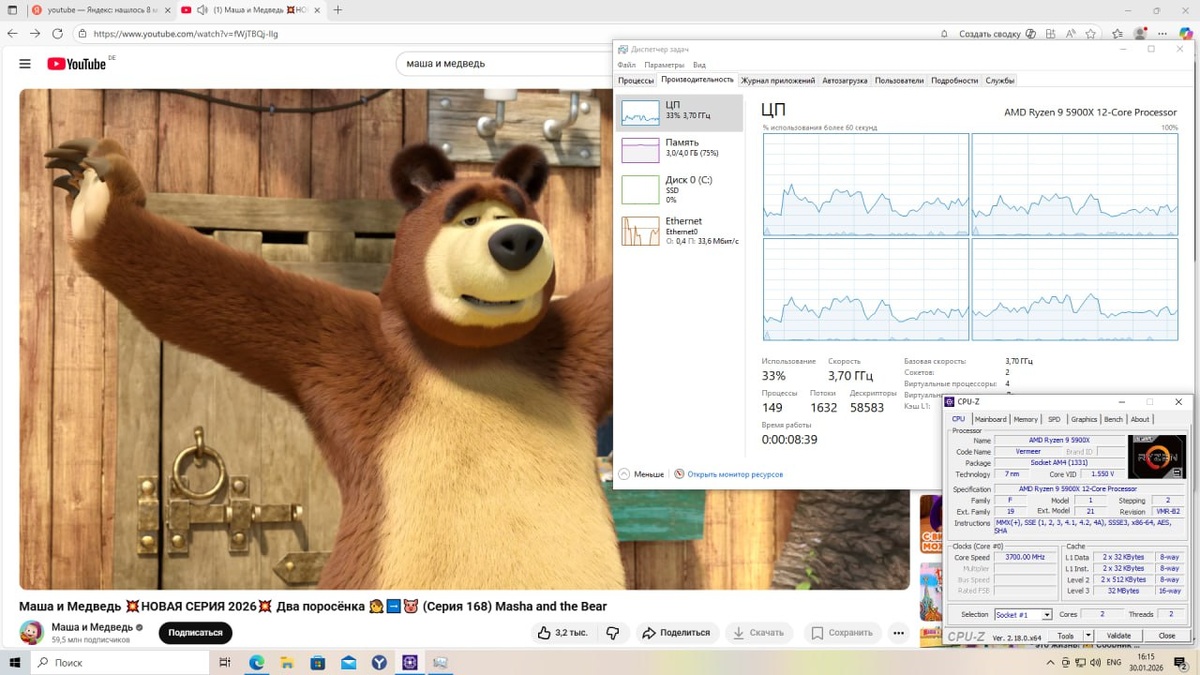1200x675 pixels.
Task: Select Task Manager taskbar icon
Action: point(440,662)
